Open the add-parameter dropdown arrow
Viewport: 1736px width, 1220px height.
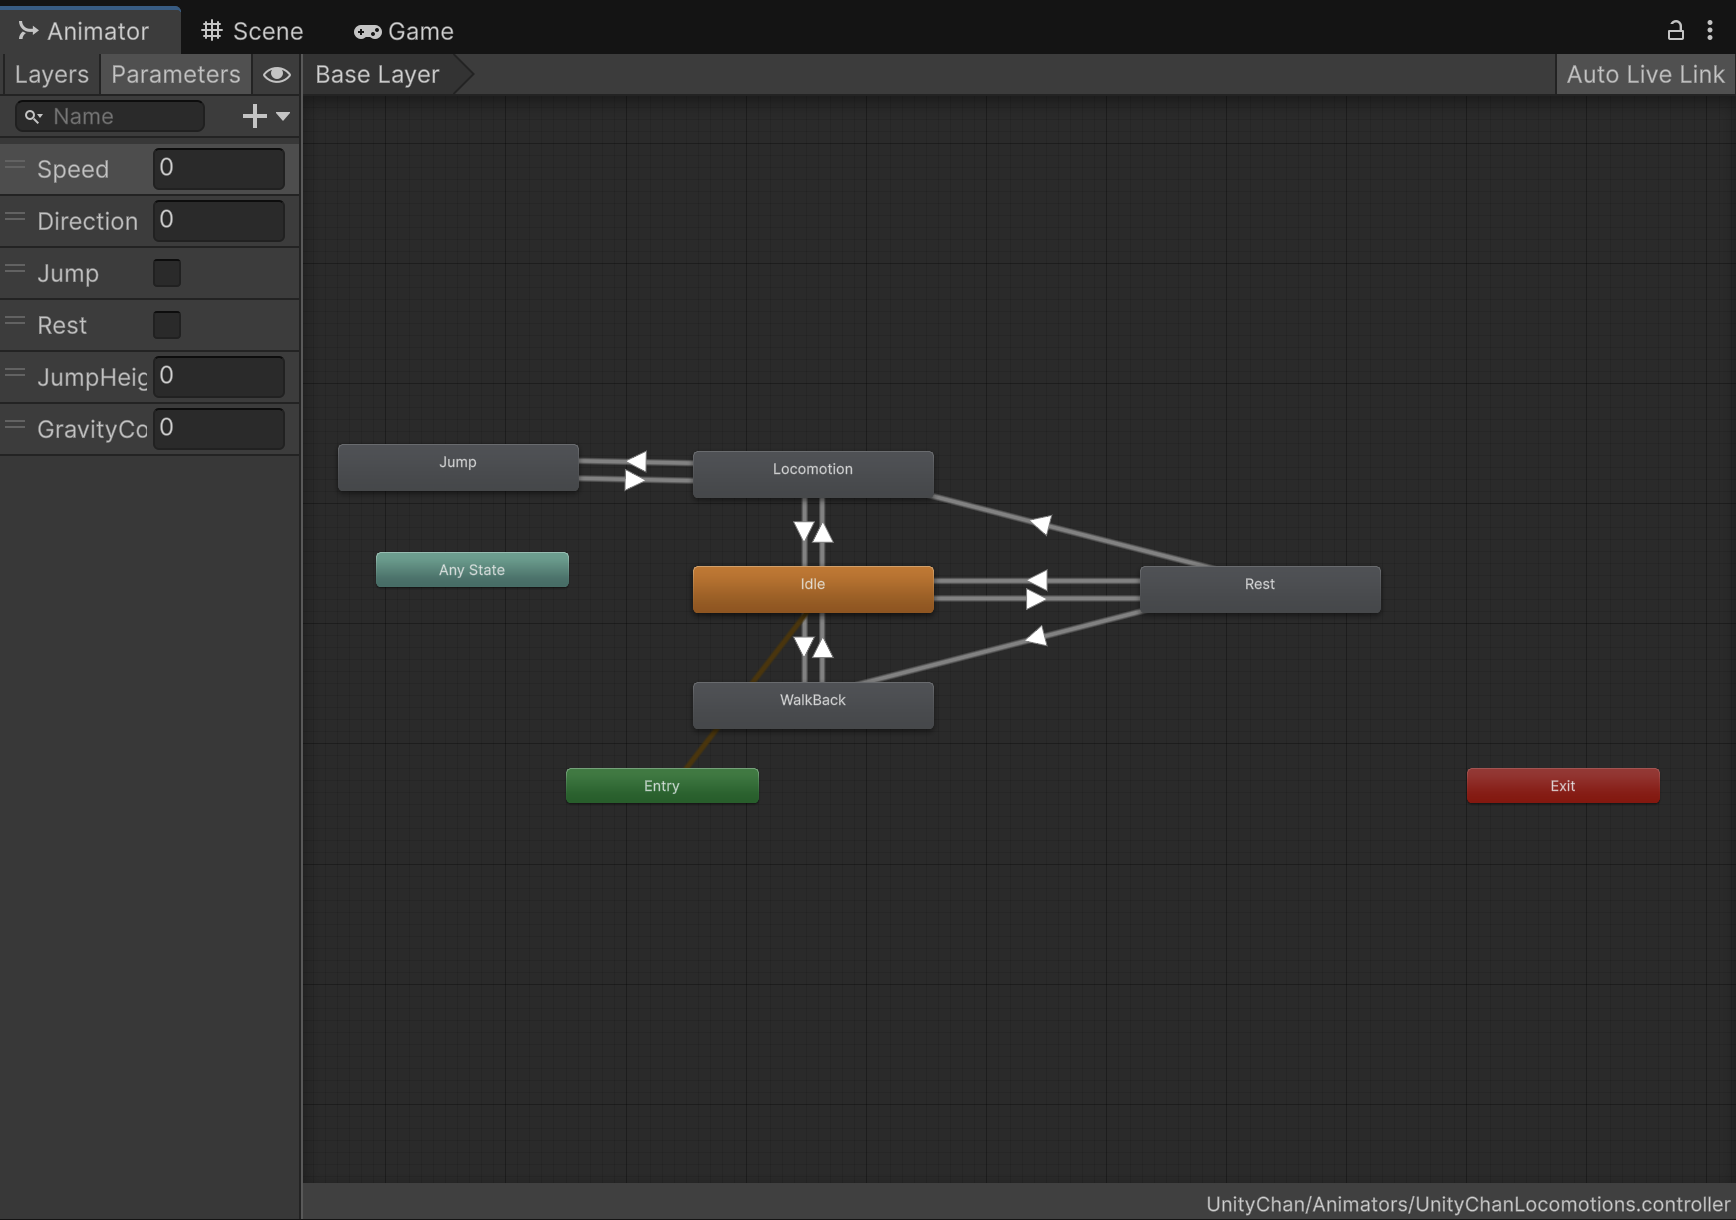pyautogui.click(x=284, y=116)
